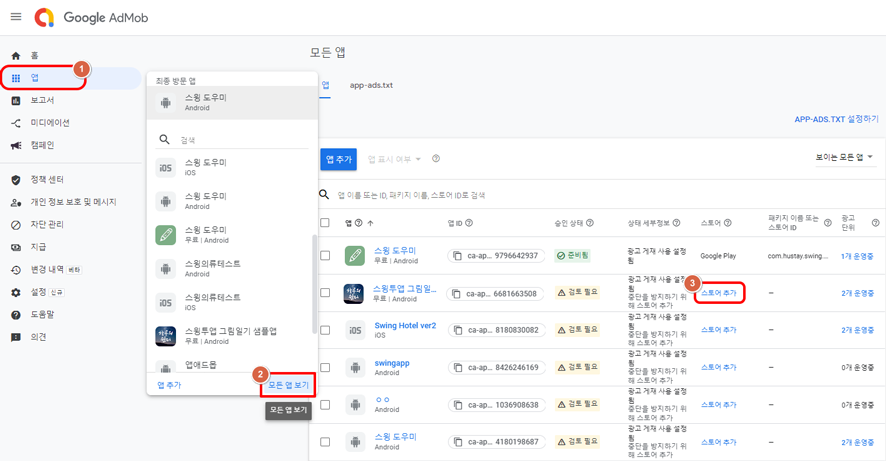
Task: Sort the list by 앱 column arrow
Action: coord(370,223)
